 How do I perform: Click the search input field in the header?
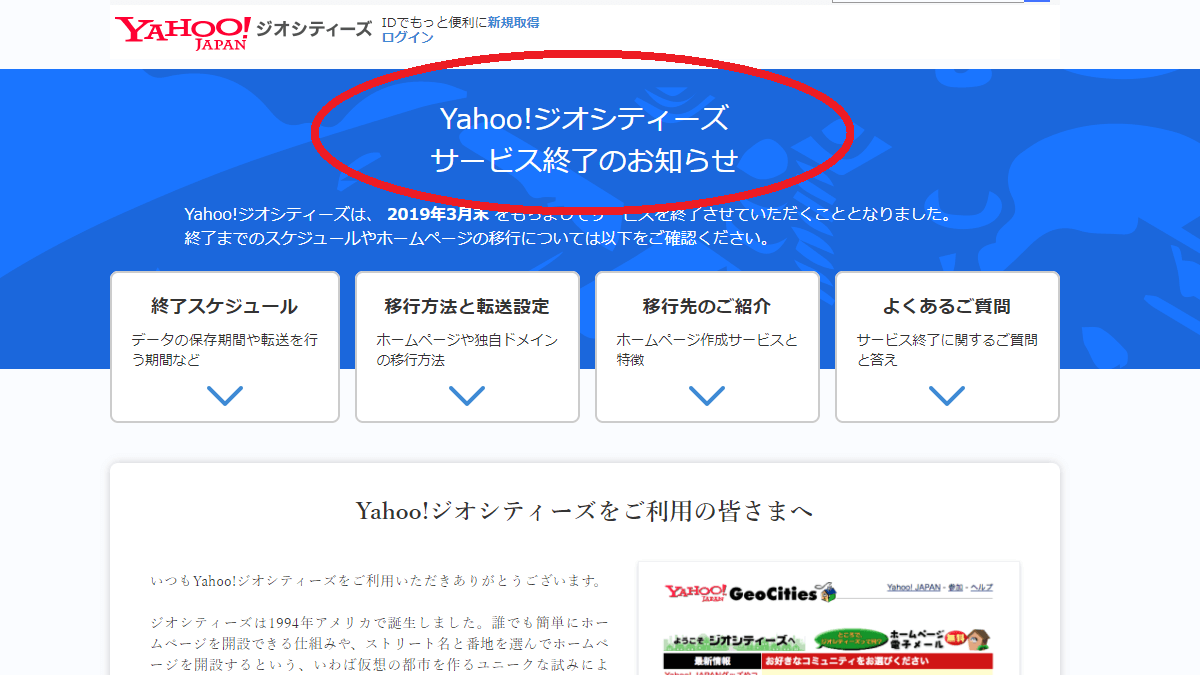coord(928,1)
